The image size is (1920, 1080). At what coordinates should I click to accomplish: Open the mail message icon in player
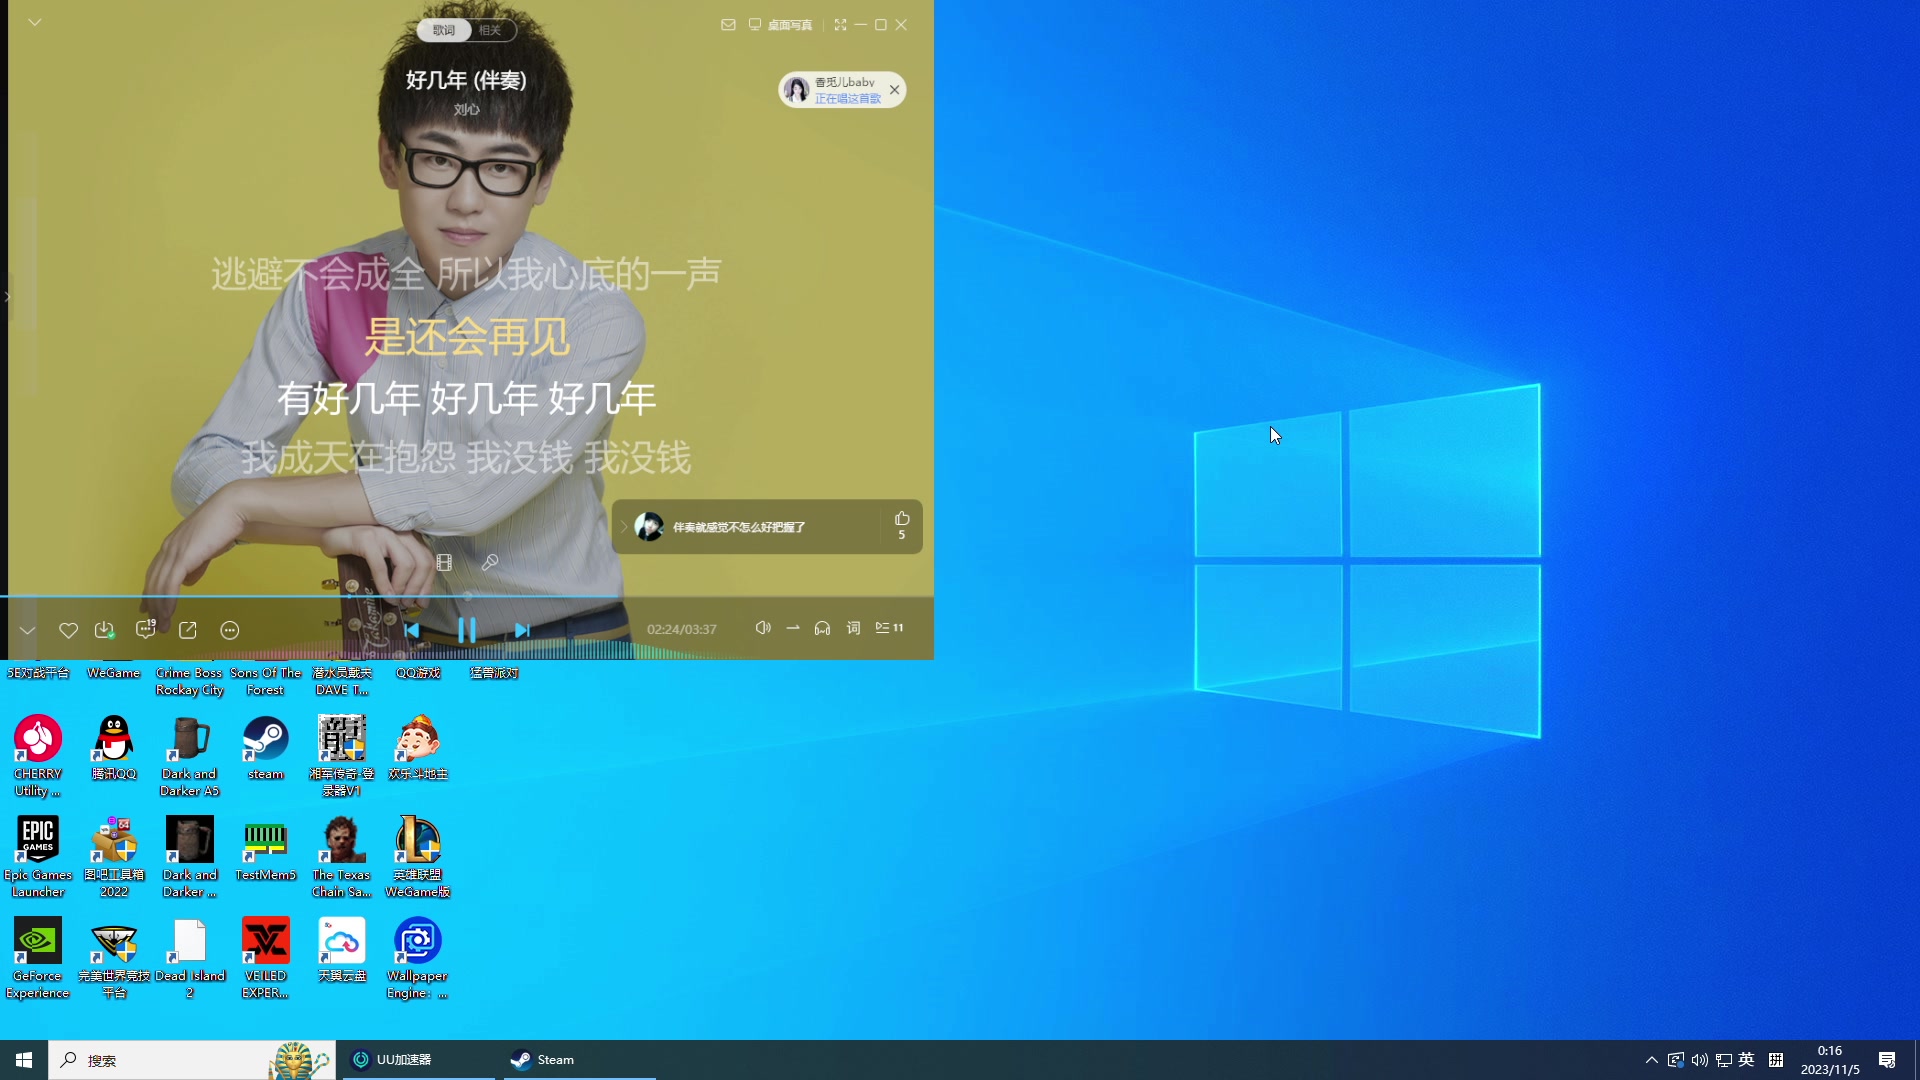click(x=728, y=25)
